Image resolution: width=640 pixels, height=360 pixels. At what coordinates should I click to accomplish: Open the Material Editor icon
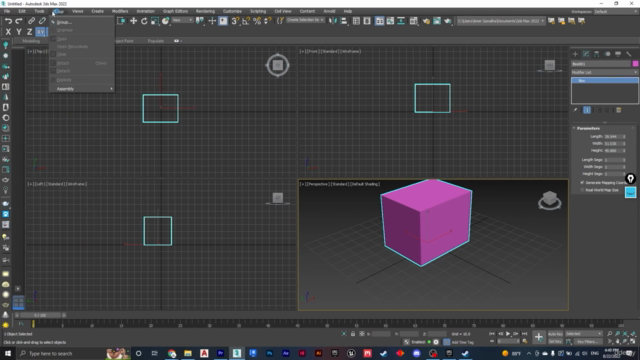pyautogui.click(x=414, y=21)
